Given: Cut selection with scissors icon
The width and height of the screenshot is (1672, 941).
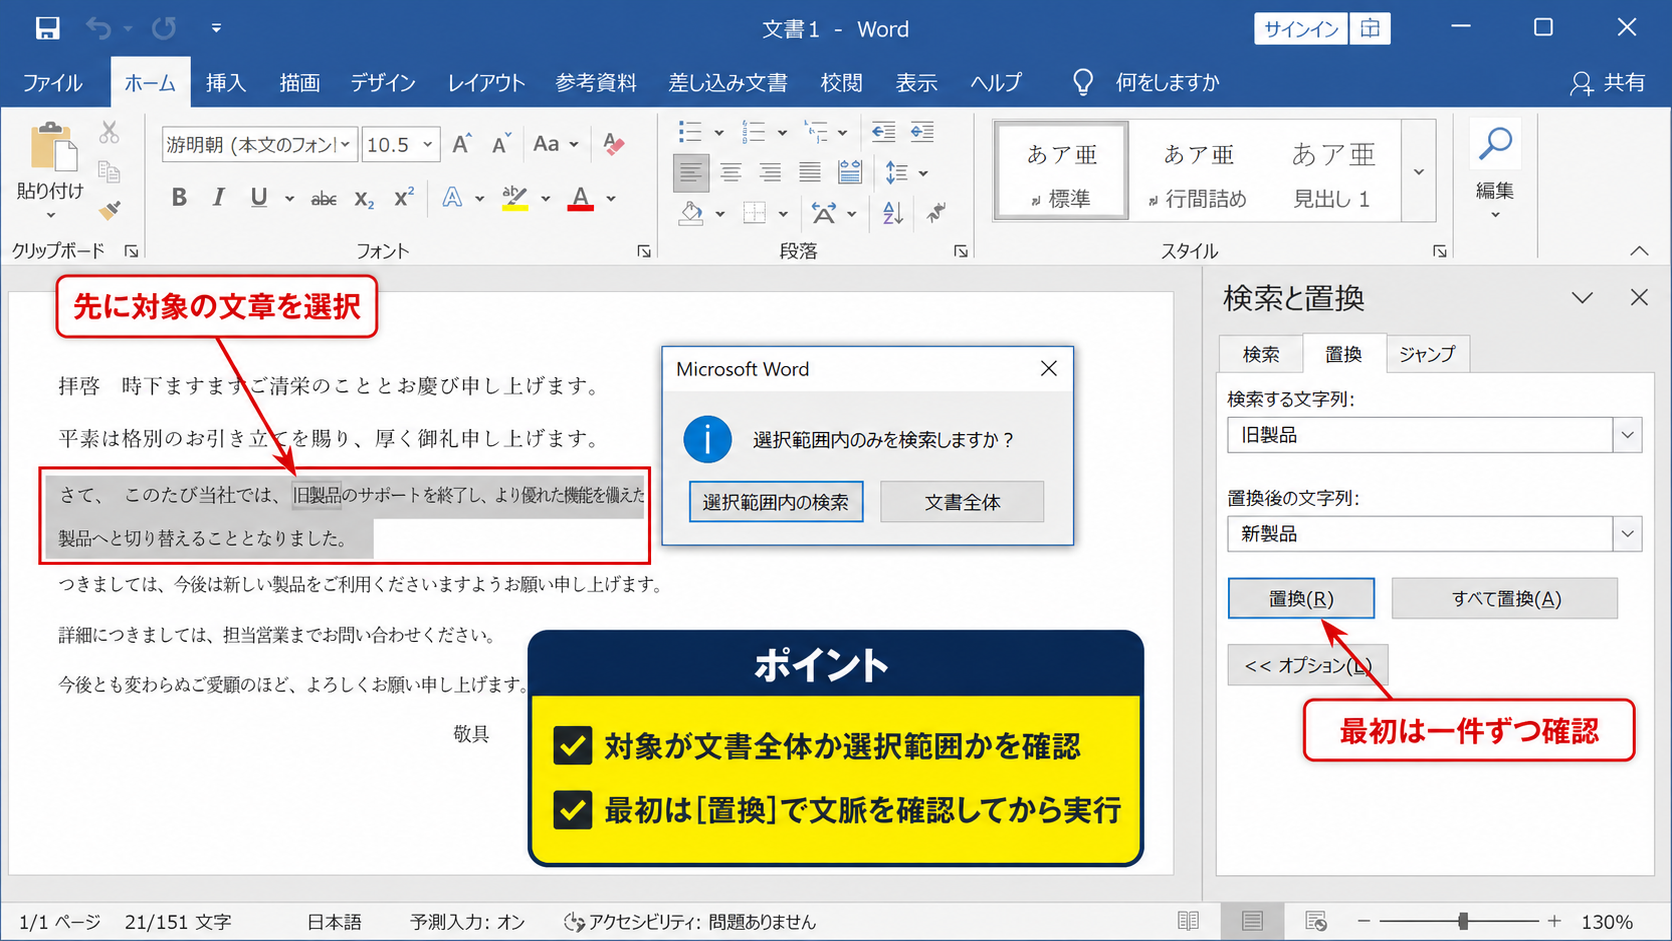Looking at the screenshot, I should 109,132.
